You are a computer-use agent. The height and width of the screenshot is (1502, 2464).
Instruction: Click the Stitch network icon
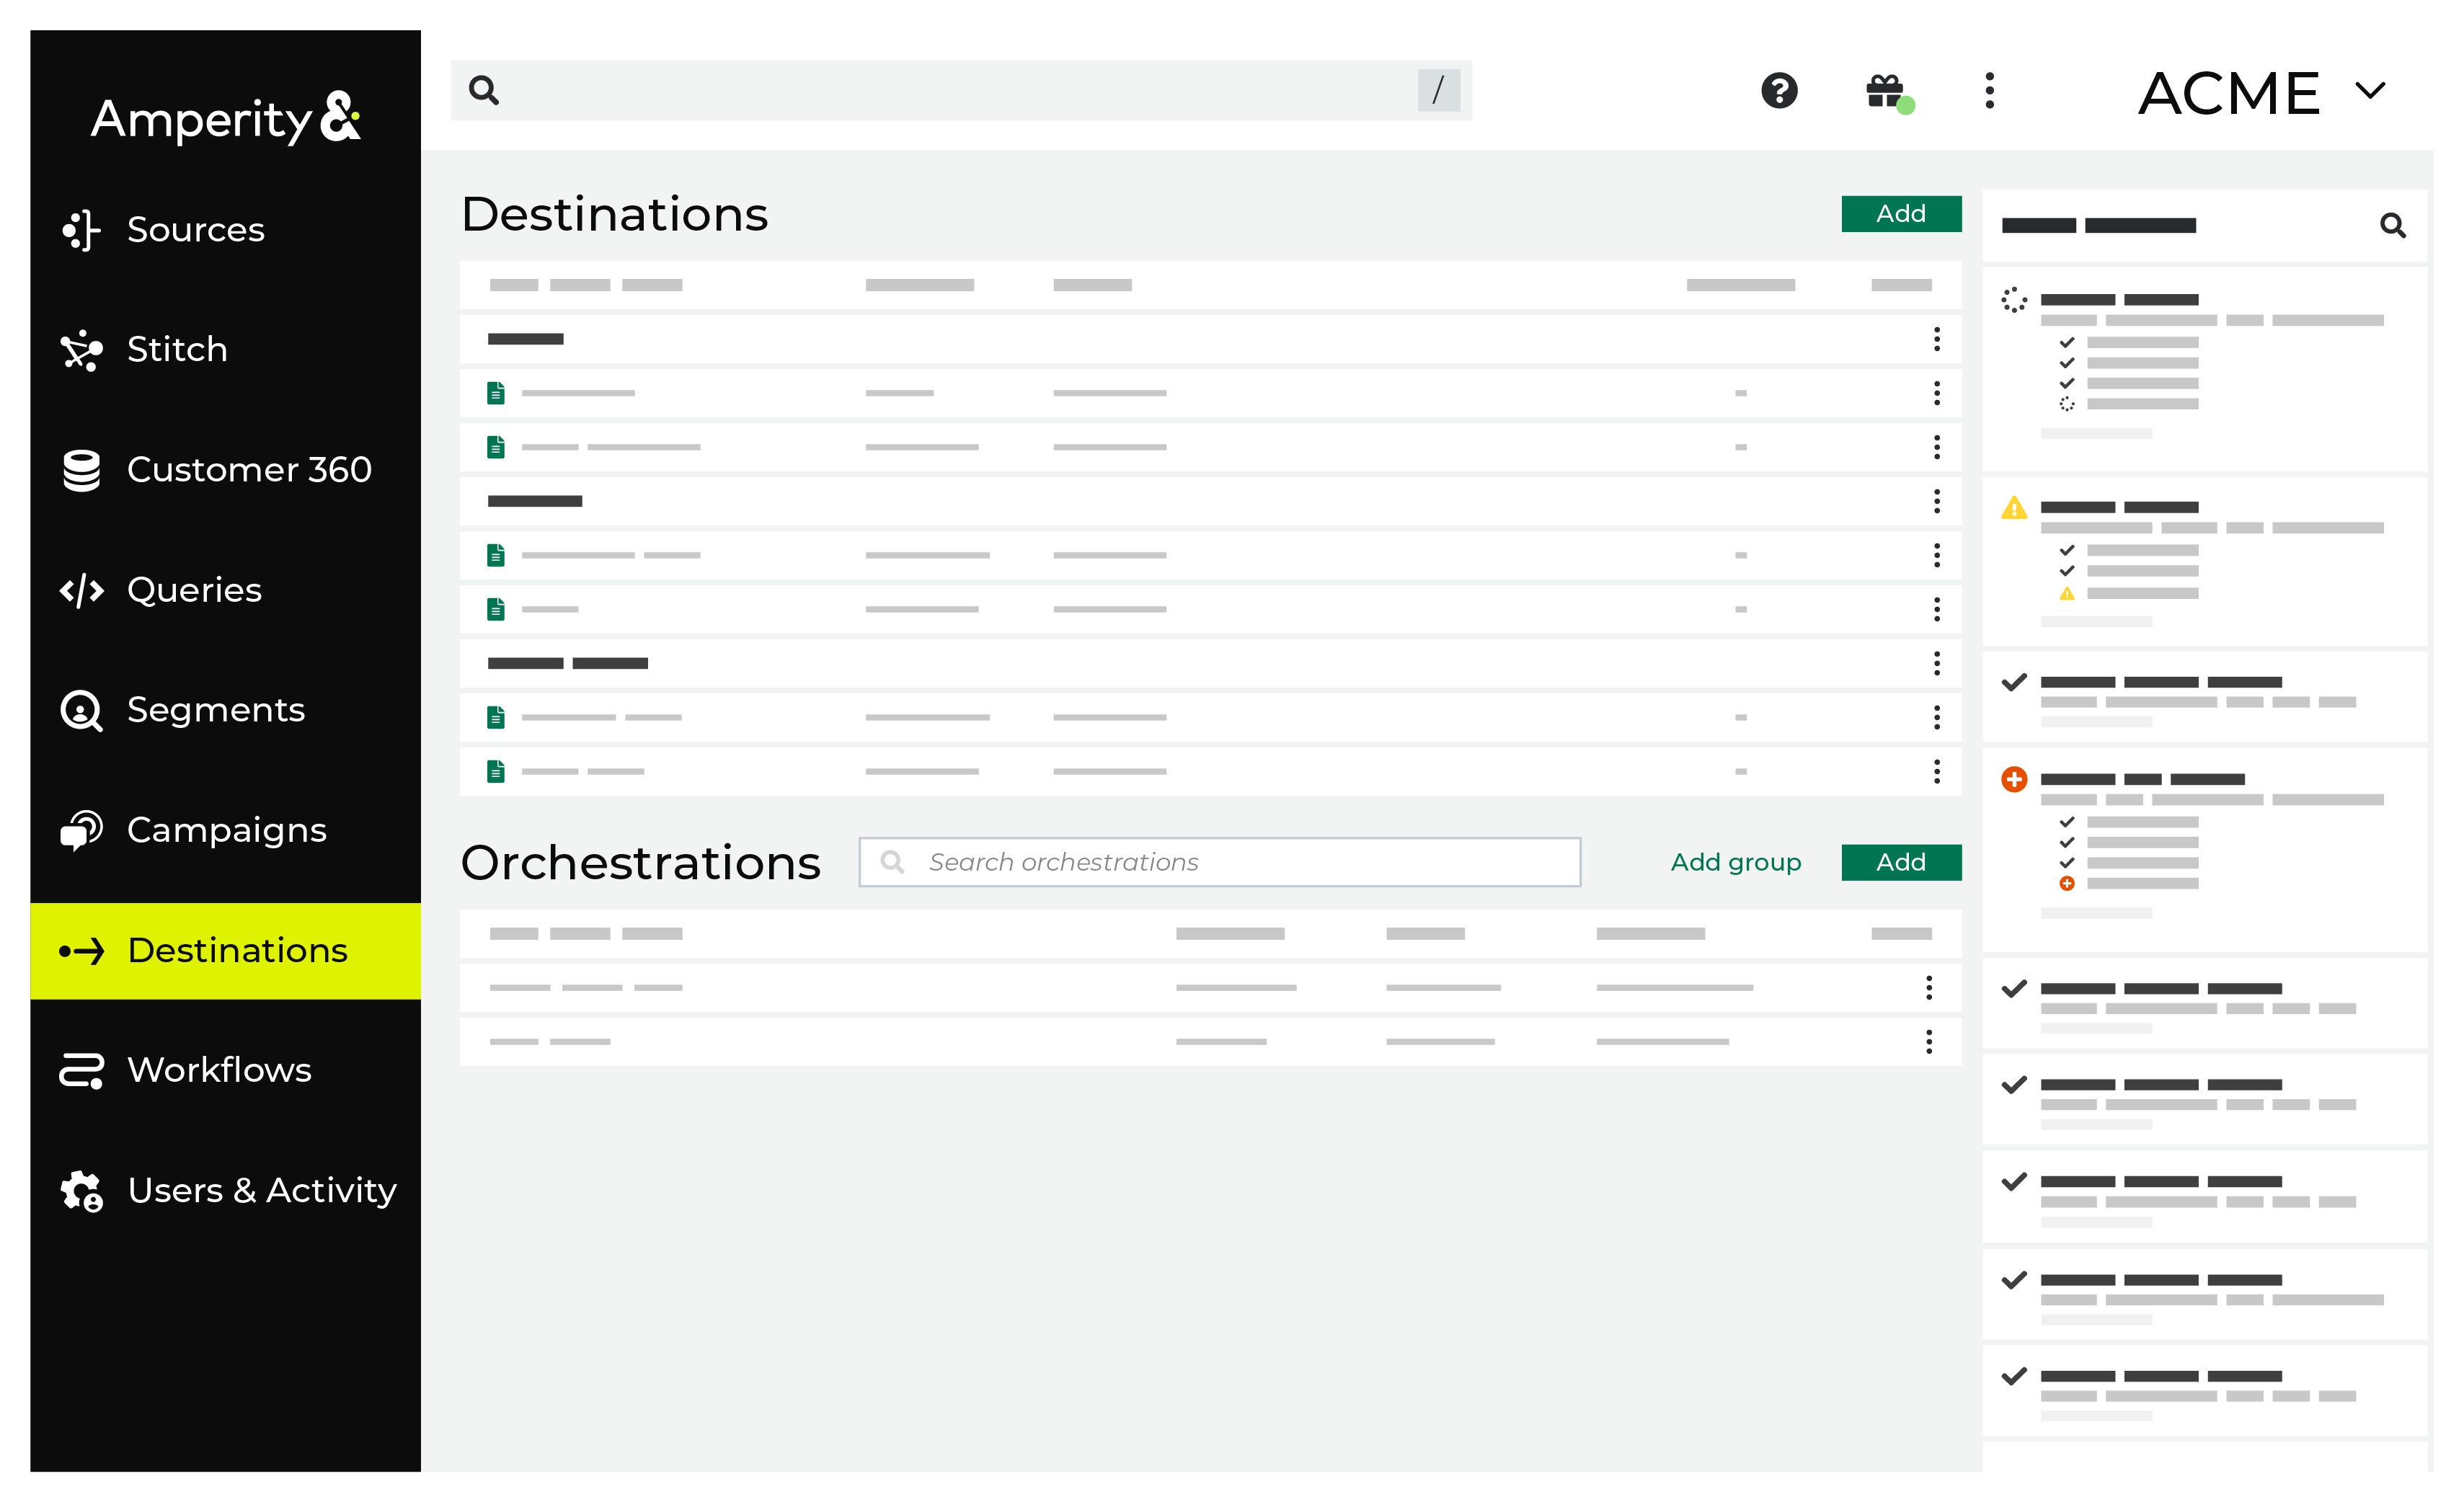(x=82, y=350)
